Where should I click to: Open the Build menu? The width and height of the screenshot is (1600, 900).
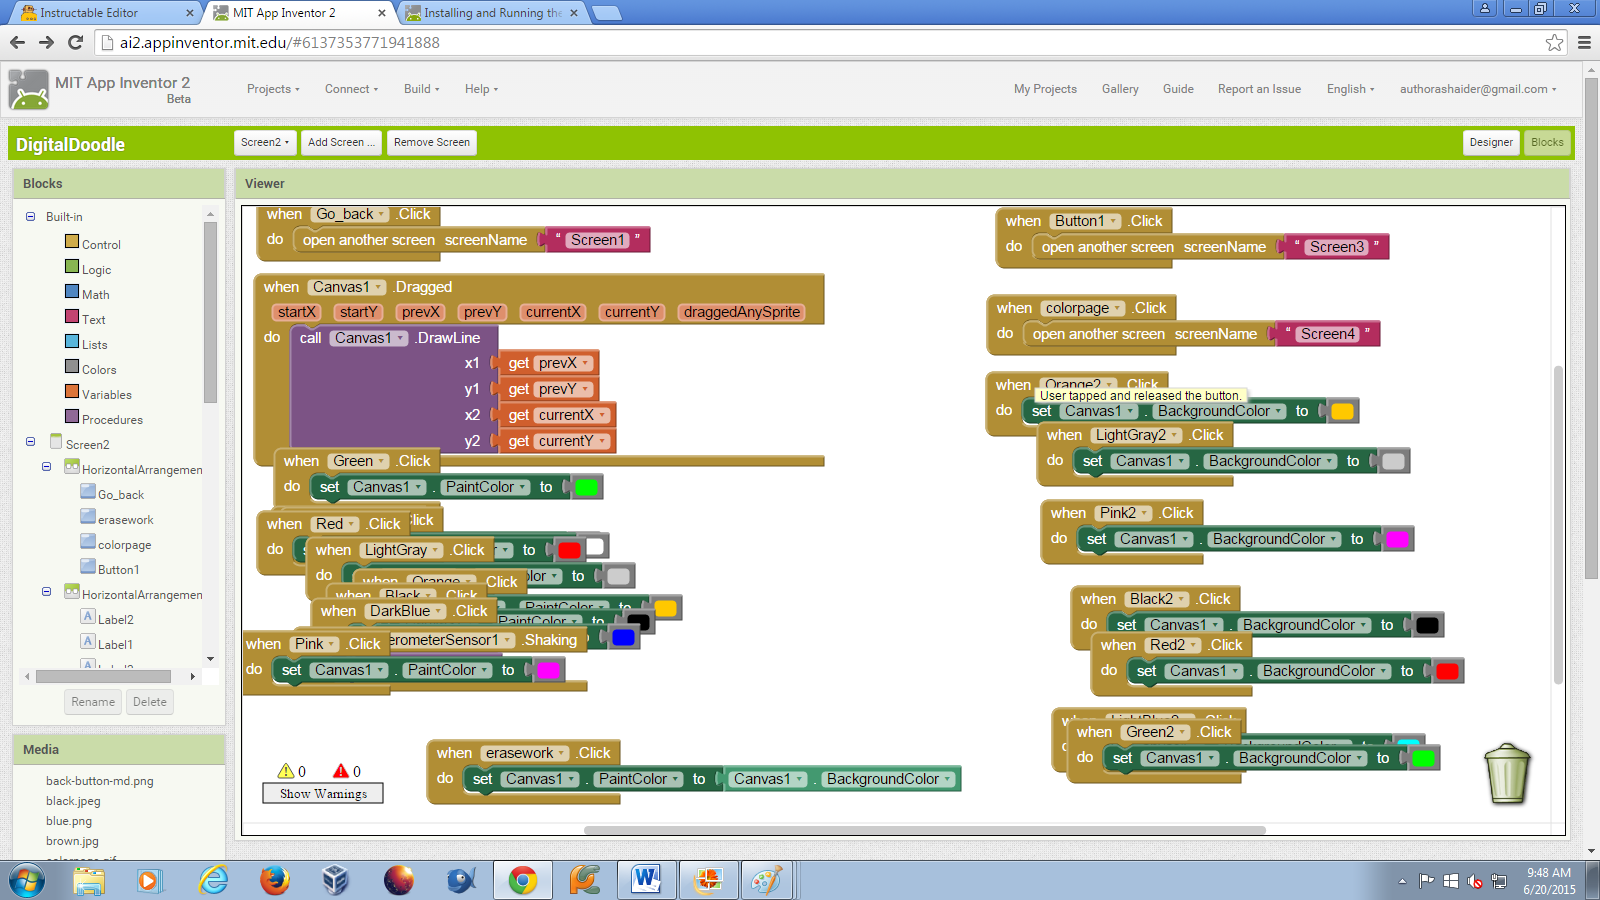[421, 89]
